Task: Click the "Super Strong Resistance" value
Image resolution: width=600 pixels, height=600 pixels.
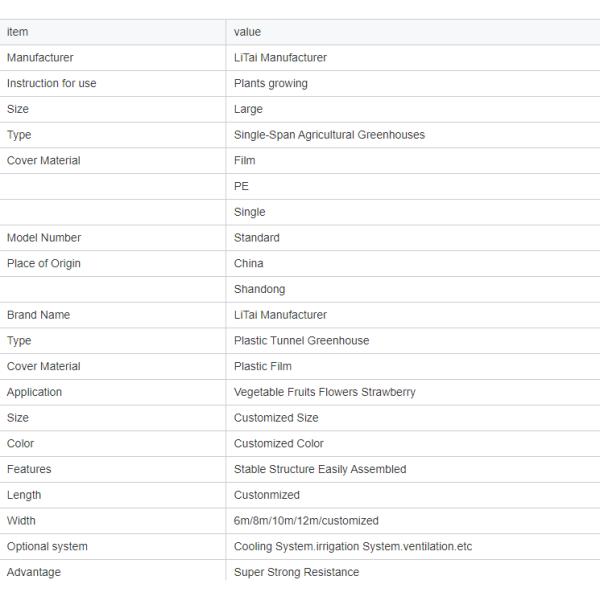Action: (296, 572)
